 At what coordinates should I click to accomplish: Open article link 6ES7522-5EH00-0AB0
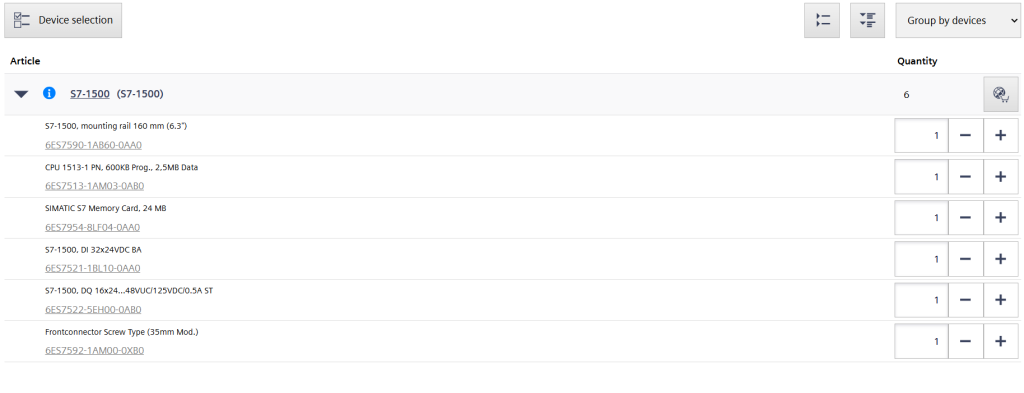point(93,309)
